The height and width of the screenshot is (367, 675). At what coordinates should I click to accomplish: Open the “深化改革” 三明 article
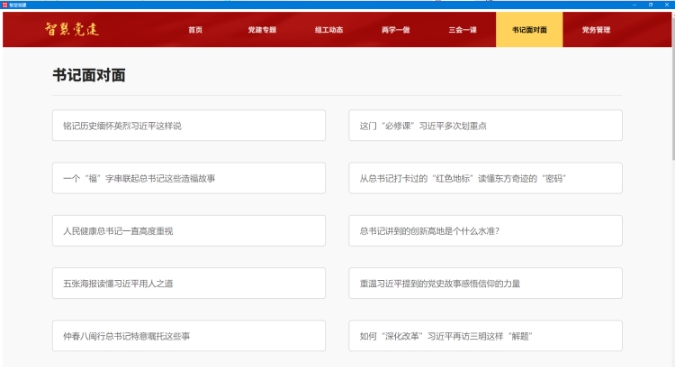coord(485,336)
